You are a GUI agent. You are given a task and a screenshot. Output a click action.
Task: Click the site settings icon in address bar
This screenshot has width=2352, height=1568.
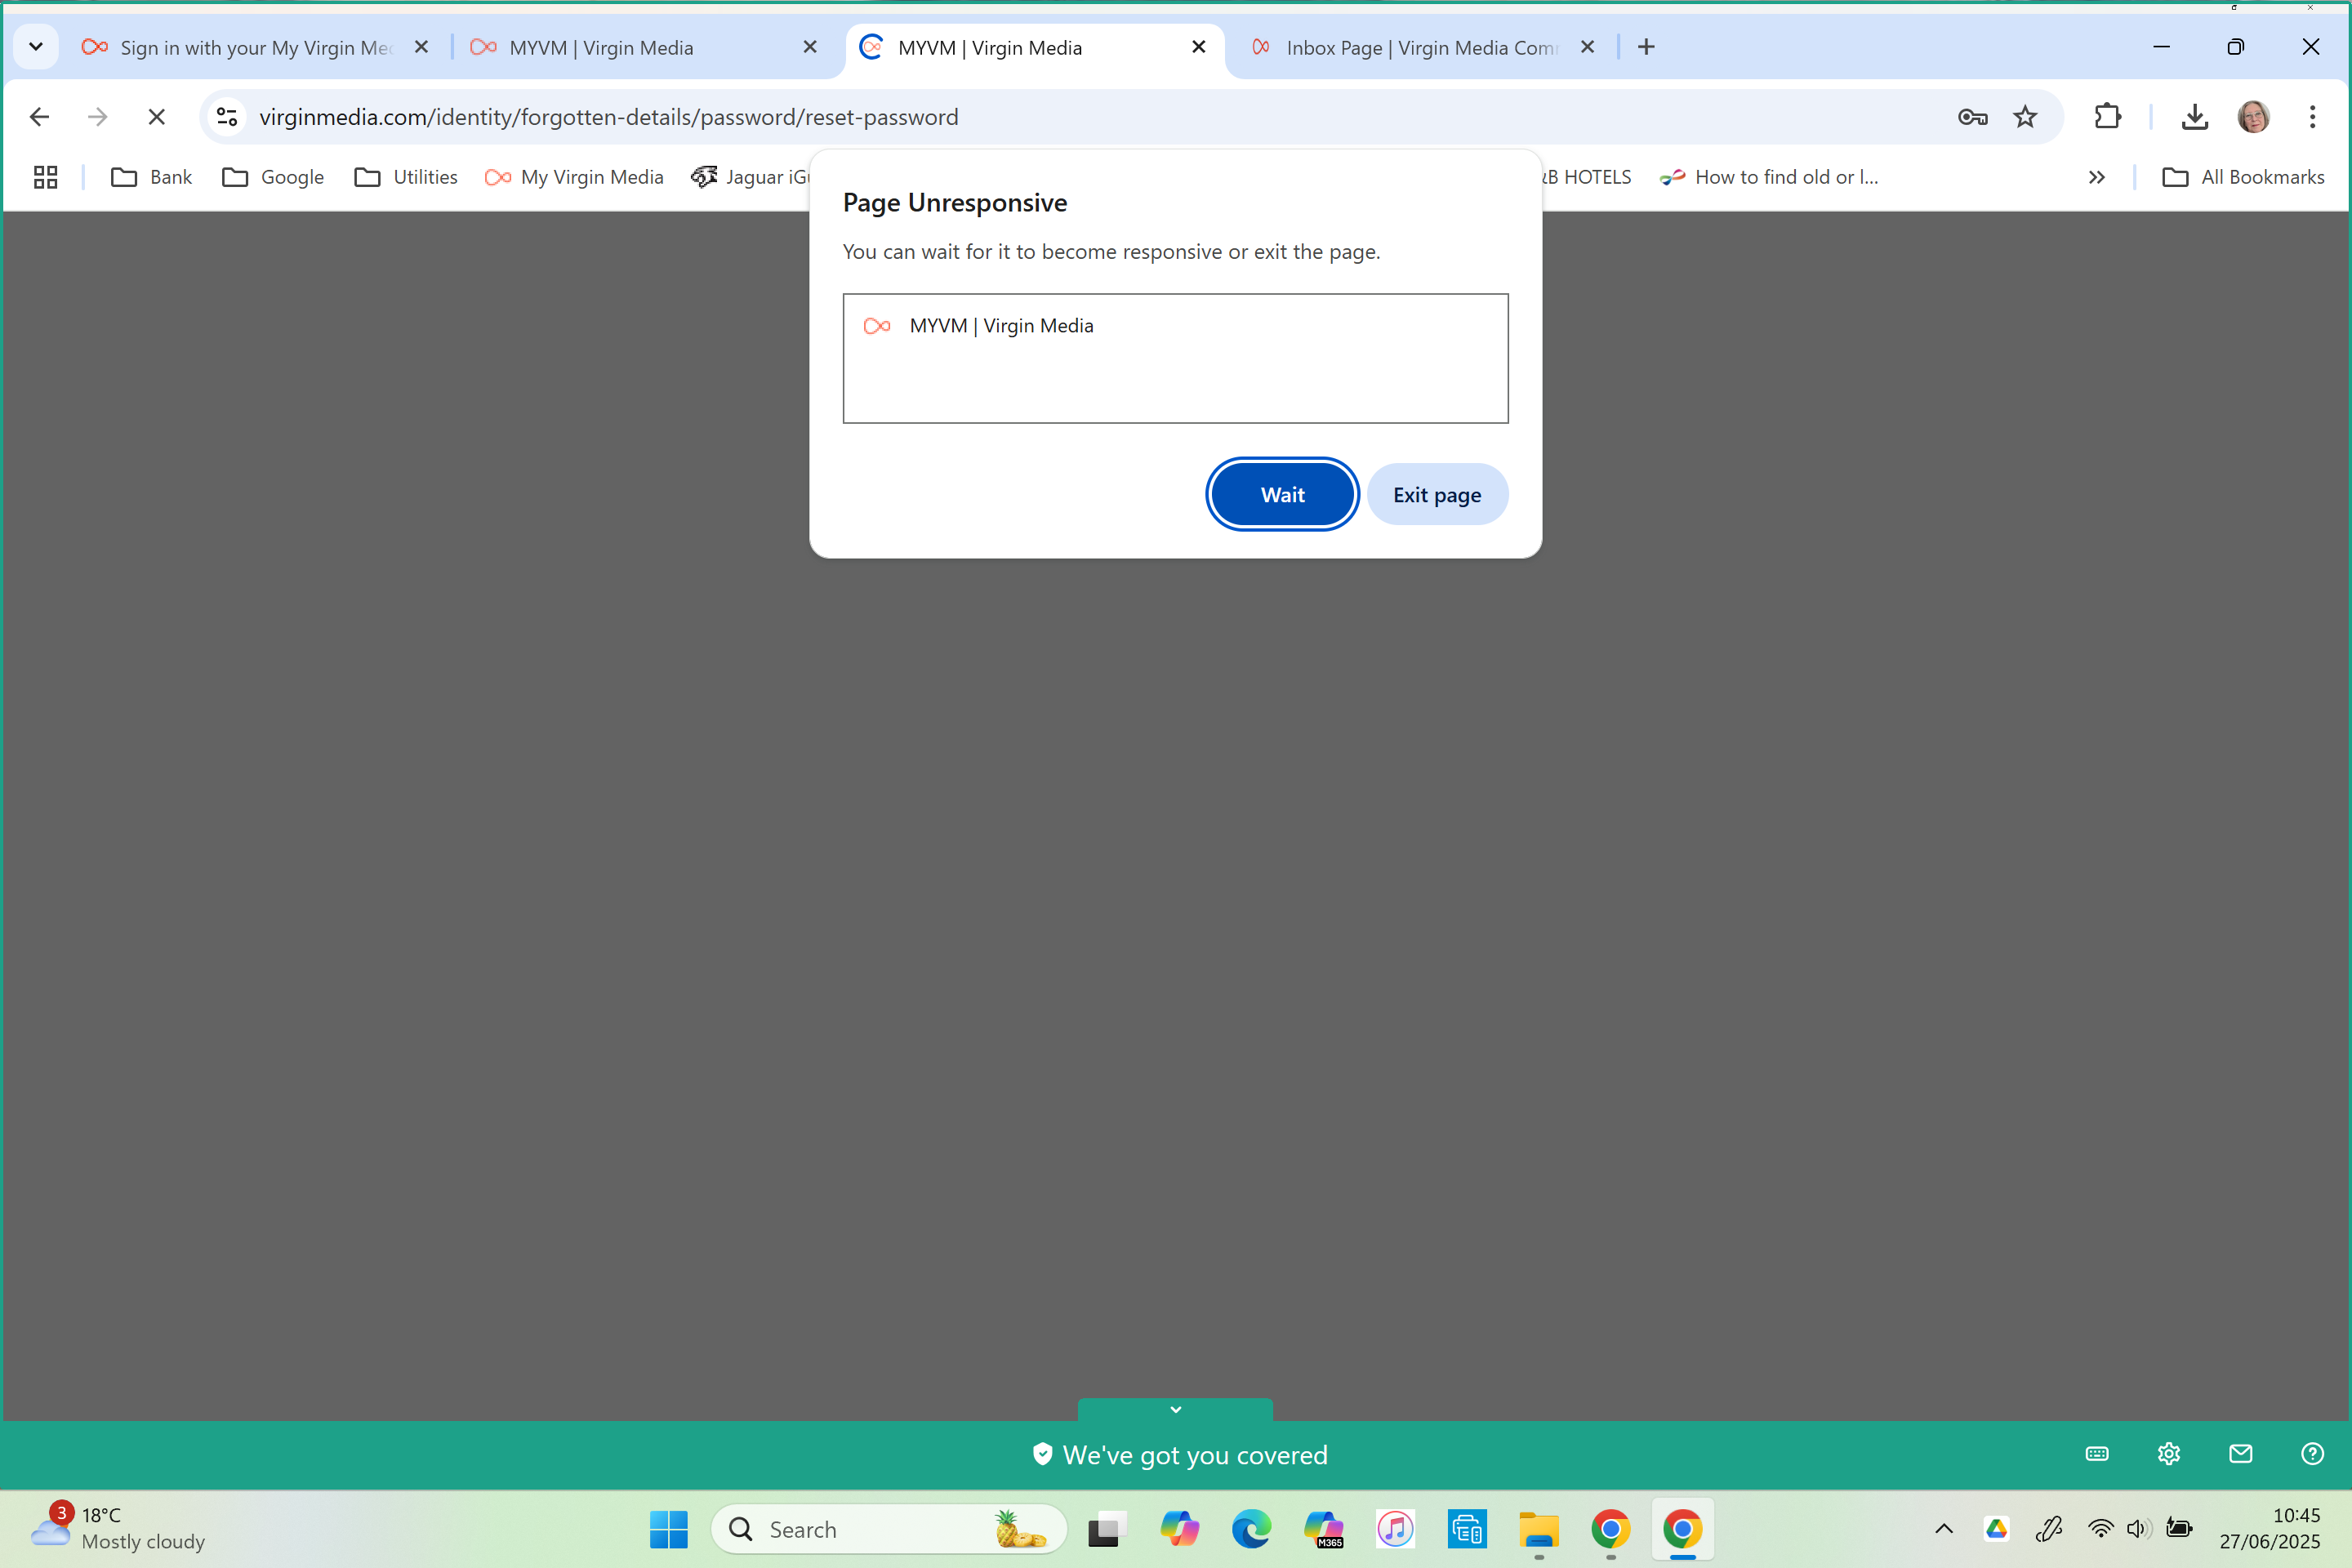(x=226, y=116)
